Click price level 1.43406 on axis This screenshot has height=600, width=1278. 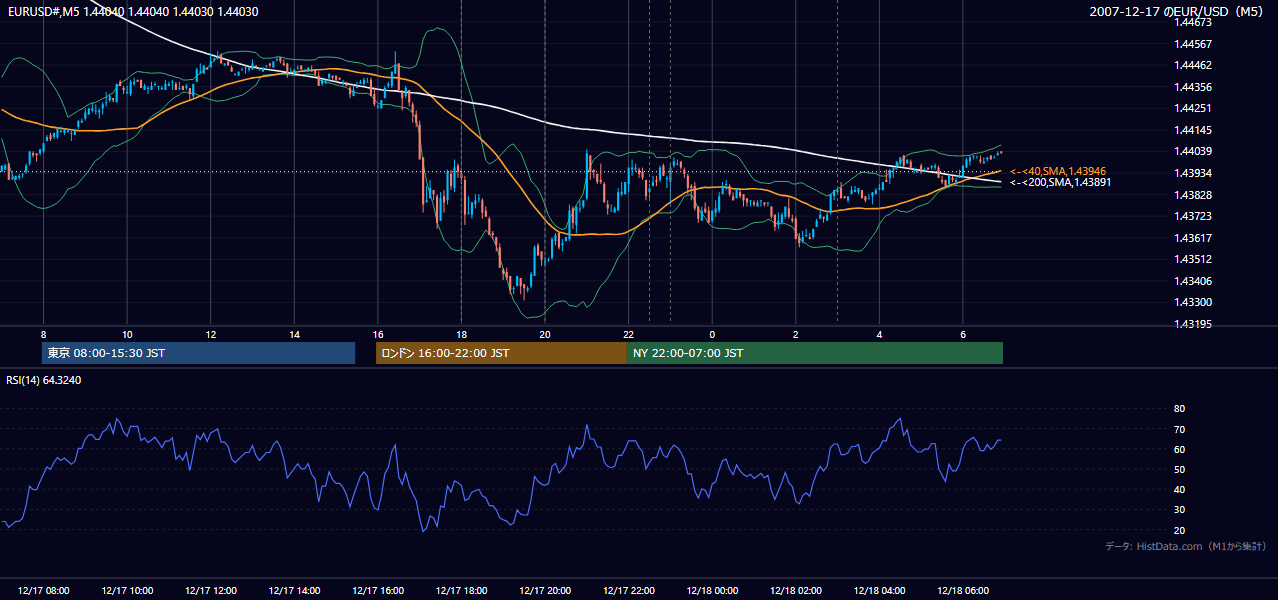(x=1191, y=281)
